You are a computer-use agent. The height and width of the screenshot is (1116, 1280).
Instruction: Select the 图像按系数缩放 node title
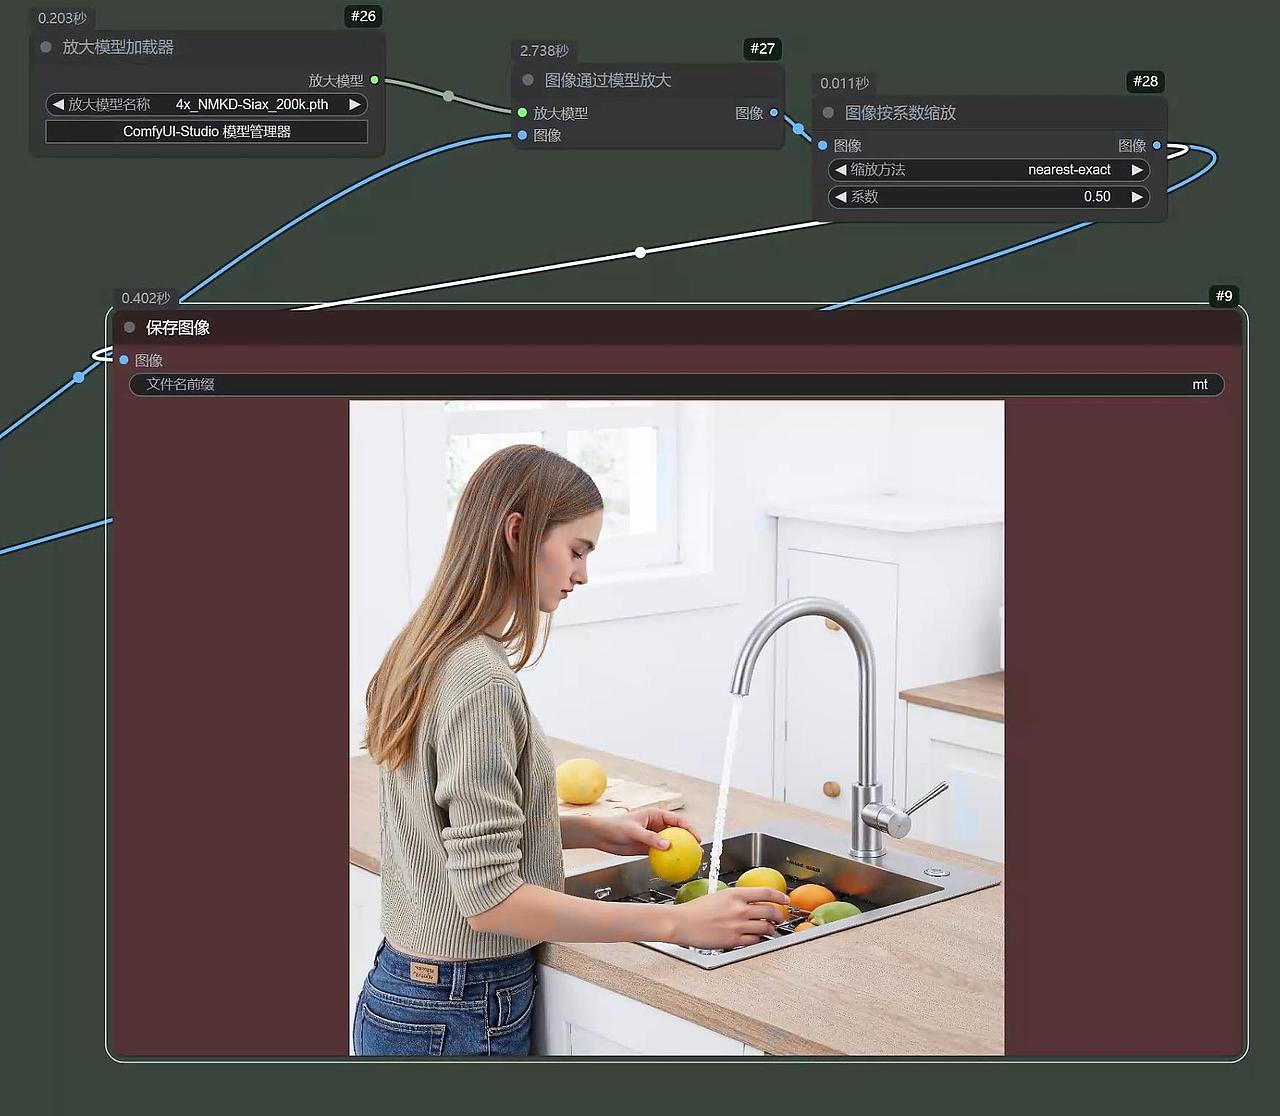(x=900, y=113)
